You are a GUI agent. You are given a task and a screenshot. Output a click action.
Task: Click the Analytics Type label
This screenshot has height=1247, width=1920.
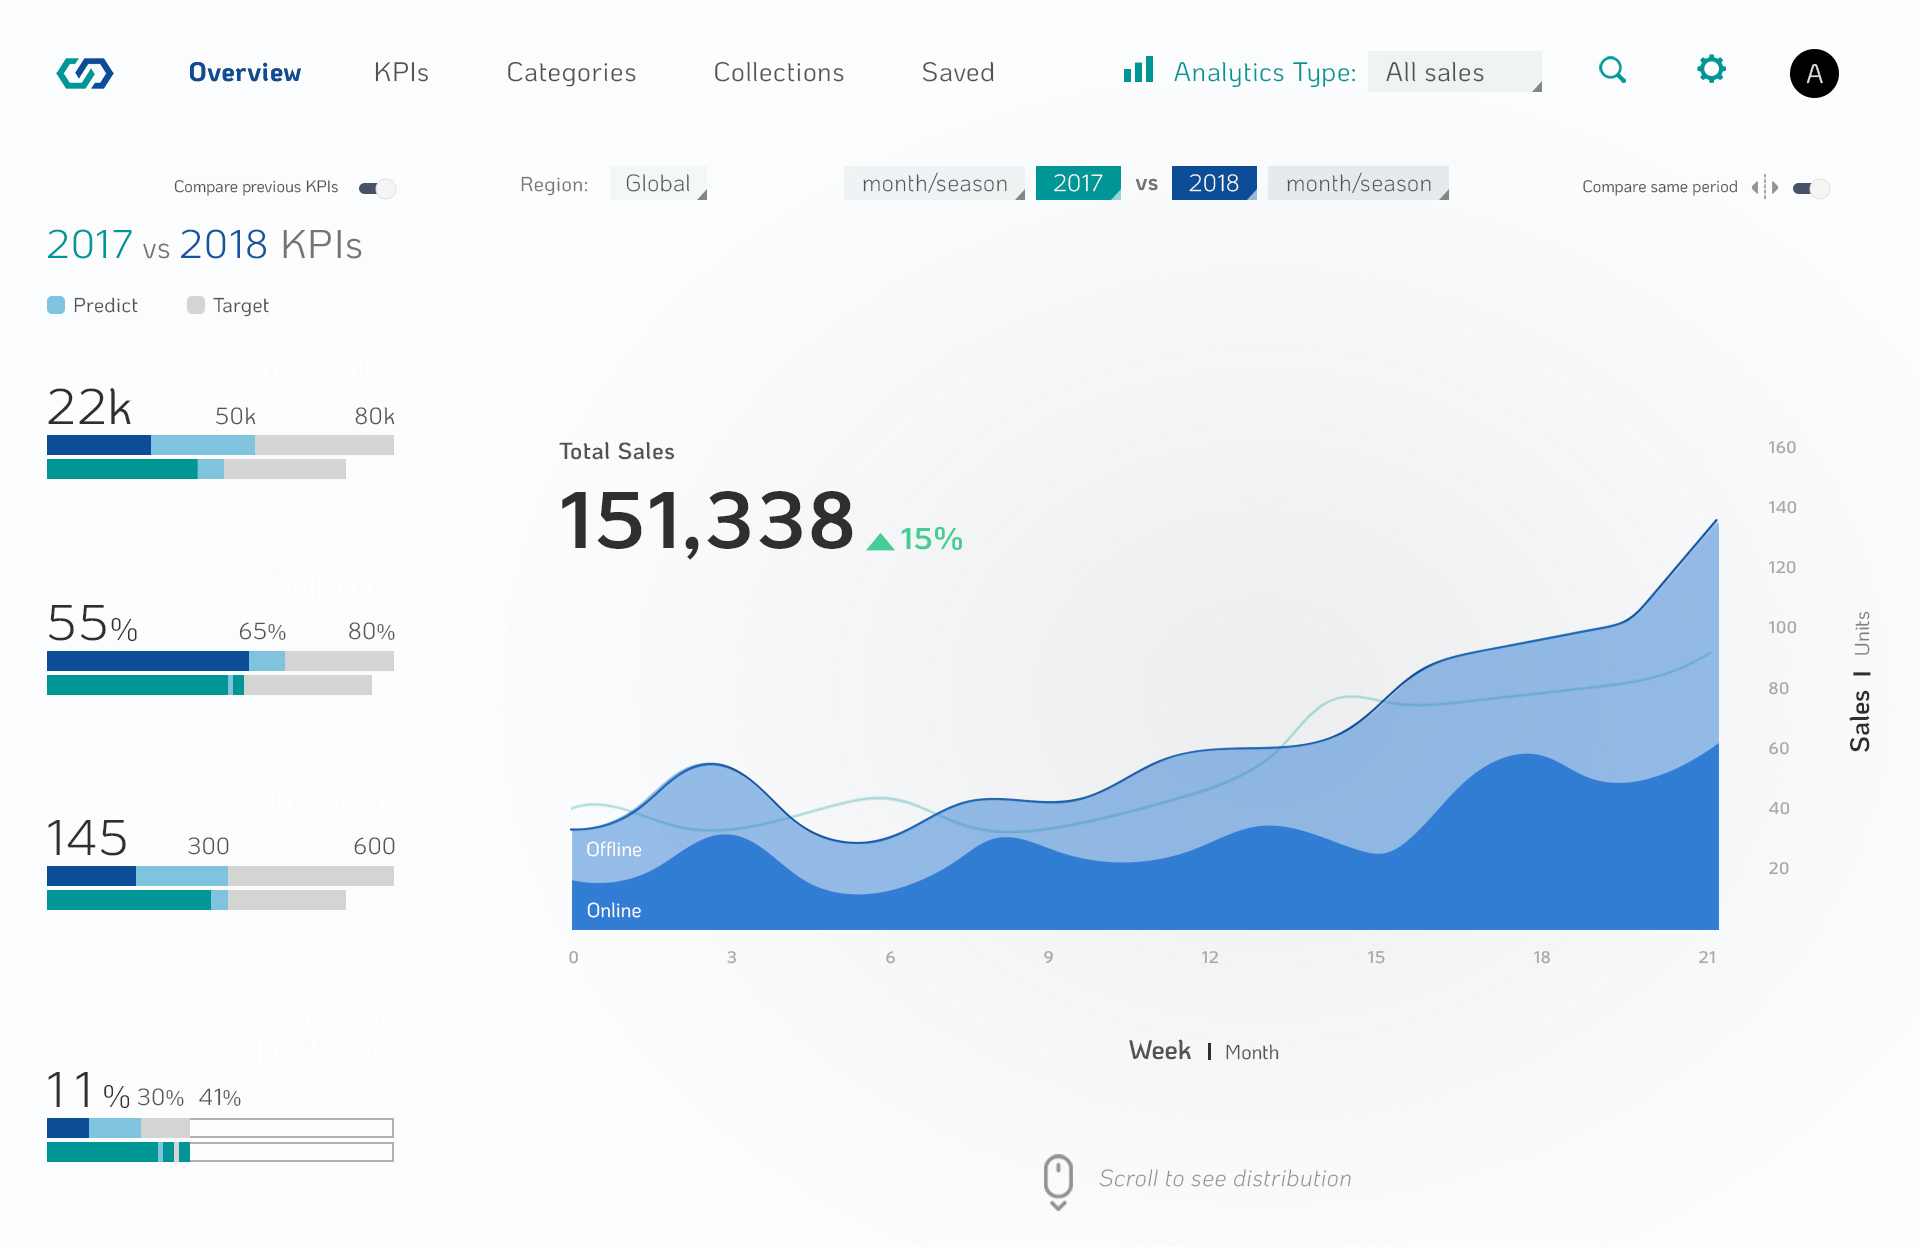tap(1265, 73)
